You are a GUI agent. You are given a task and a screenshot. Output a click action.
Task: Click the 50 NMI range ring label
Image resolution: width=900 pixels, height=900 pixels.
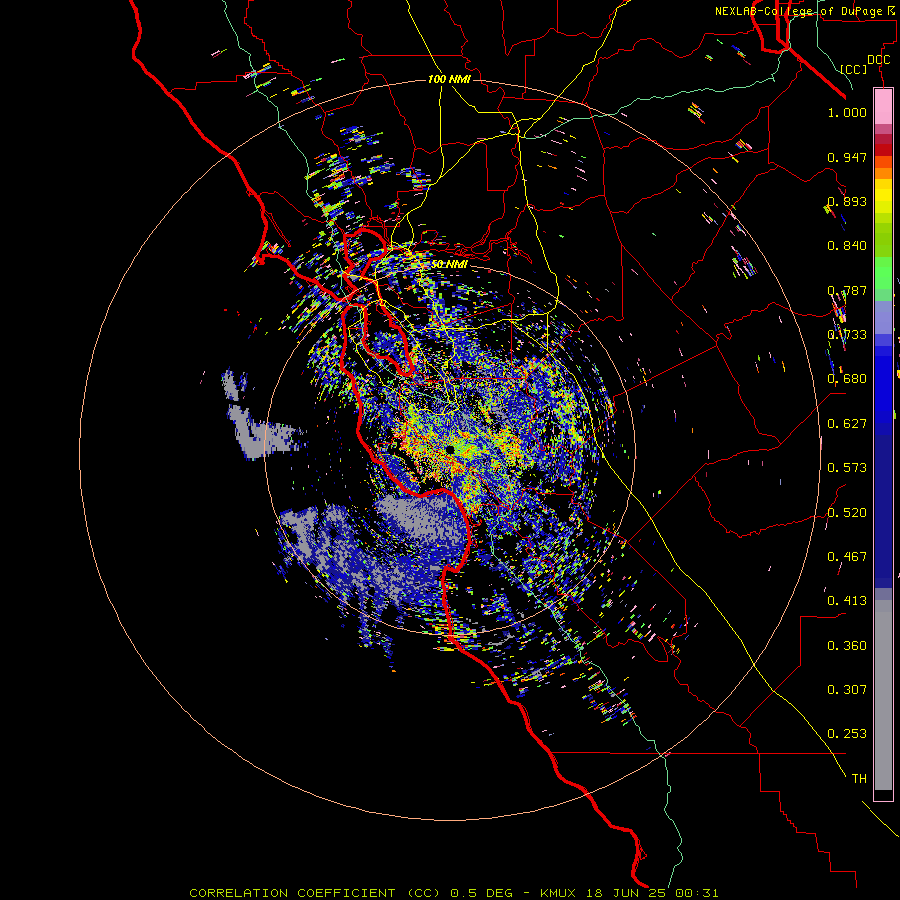pyautogui.click(x=449, y=265)
